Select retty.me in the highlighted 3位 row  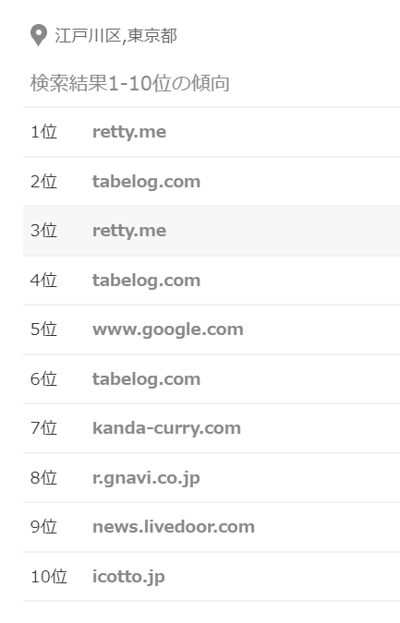129,231
